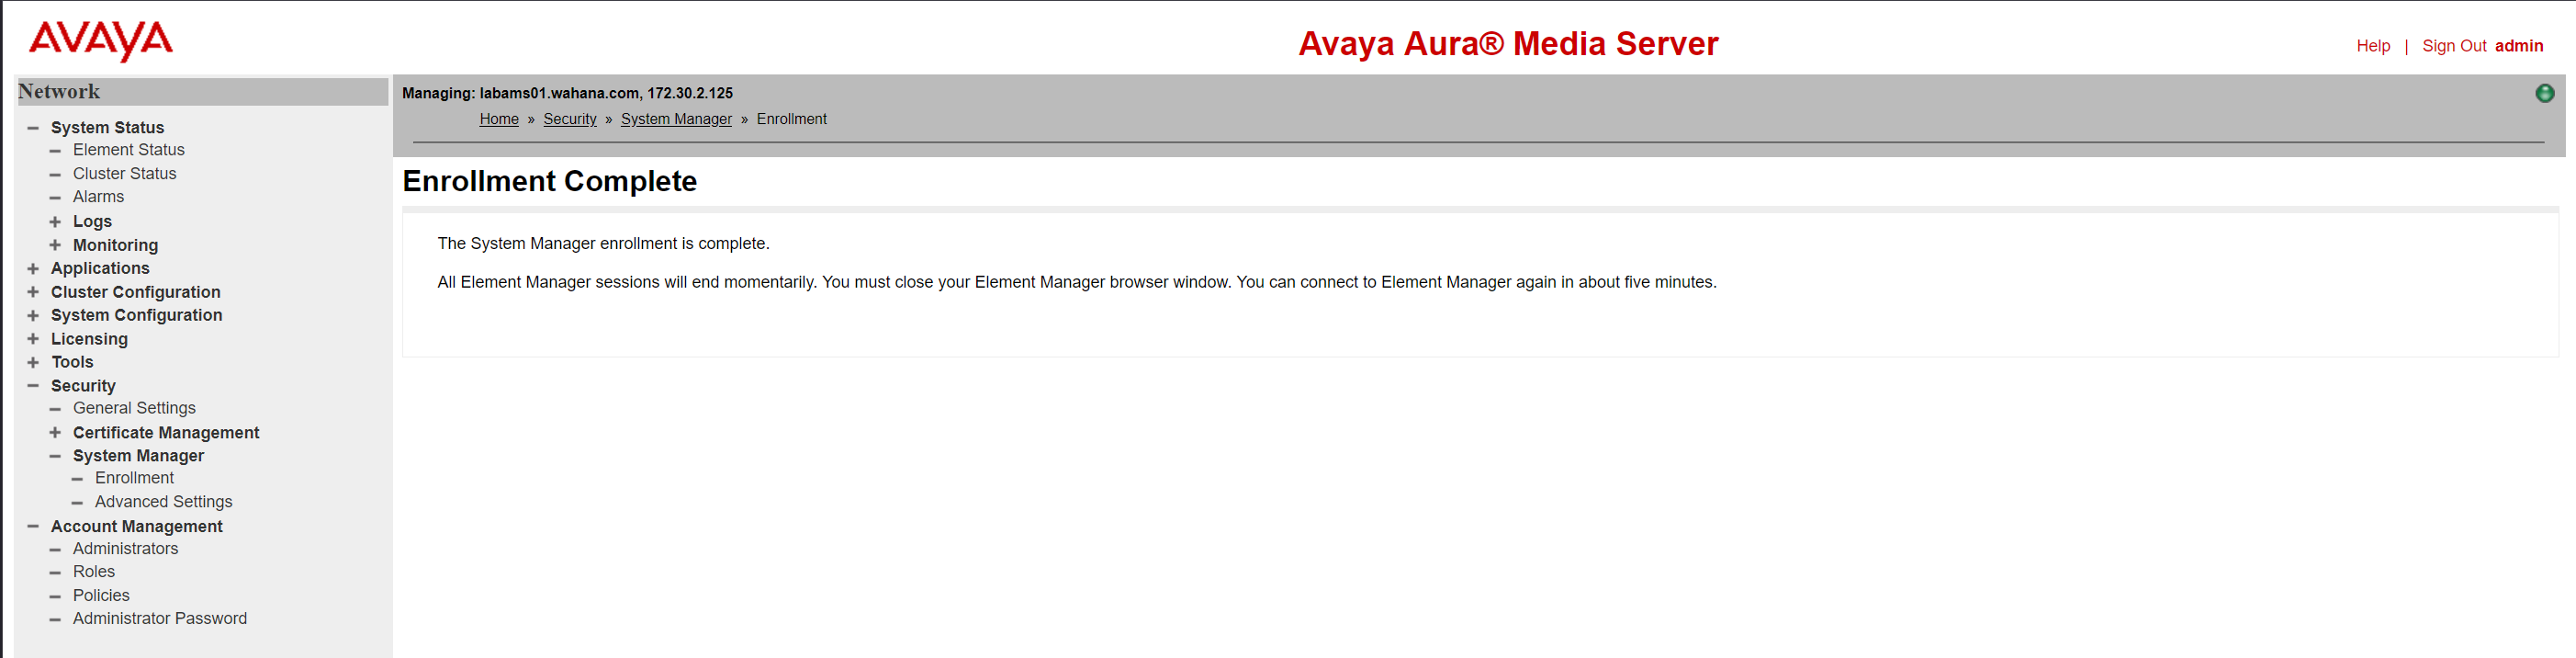Collapse the Account Management section
Screen dimensions: 2576x658
coord(33,526)
